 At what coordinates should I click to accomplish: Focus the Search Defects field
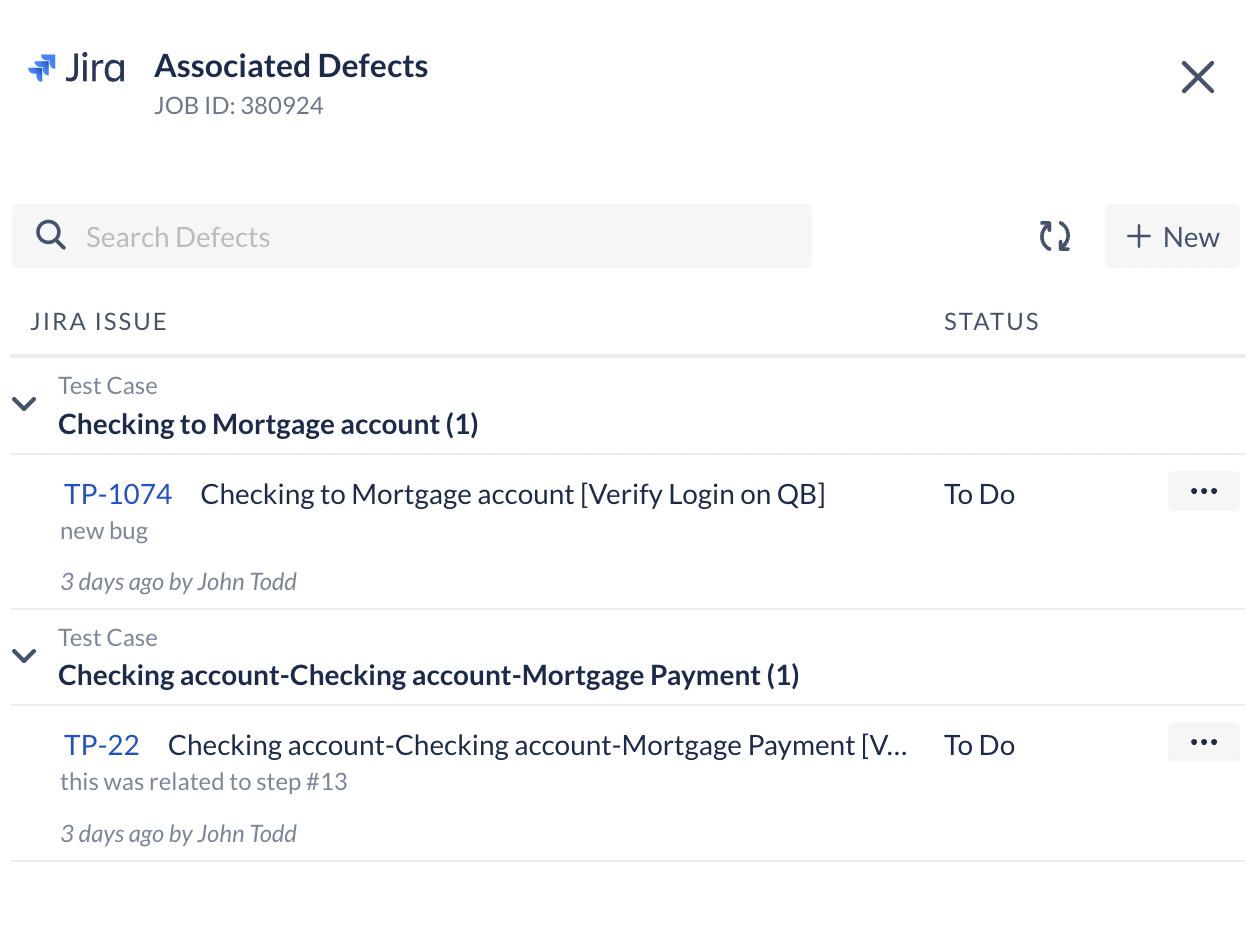coord(412,236)
